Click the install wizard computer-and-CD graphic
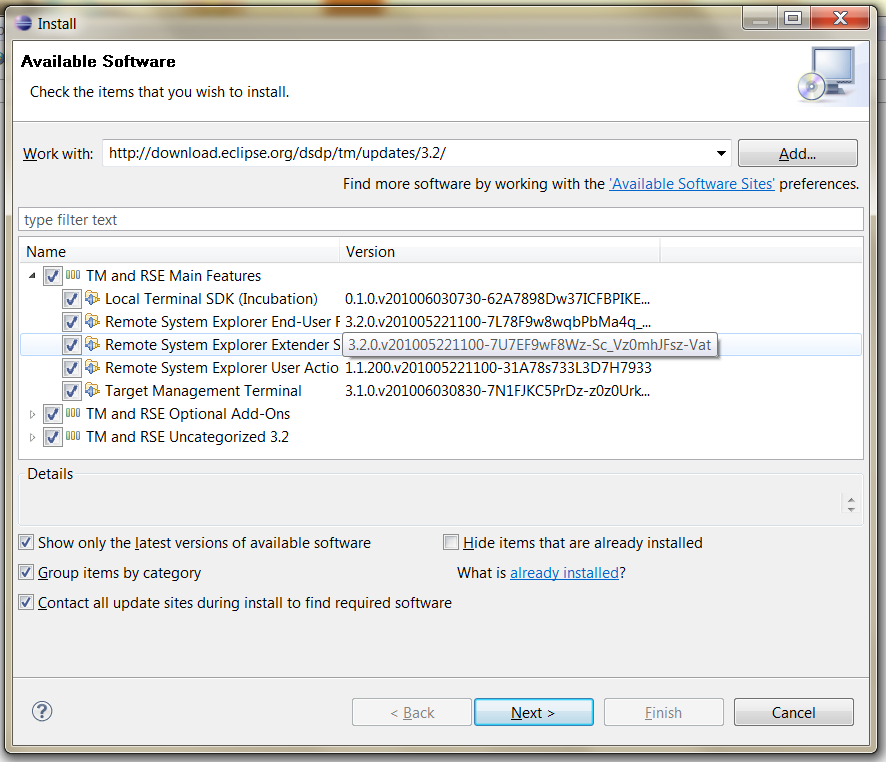This screenshot has height=762, width=886. point(827,75)
